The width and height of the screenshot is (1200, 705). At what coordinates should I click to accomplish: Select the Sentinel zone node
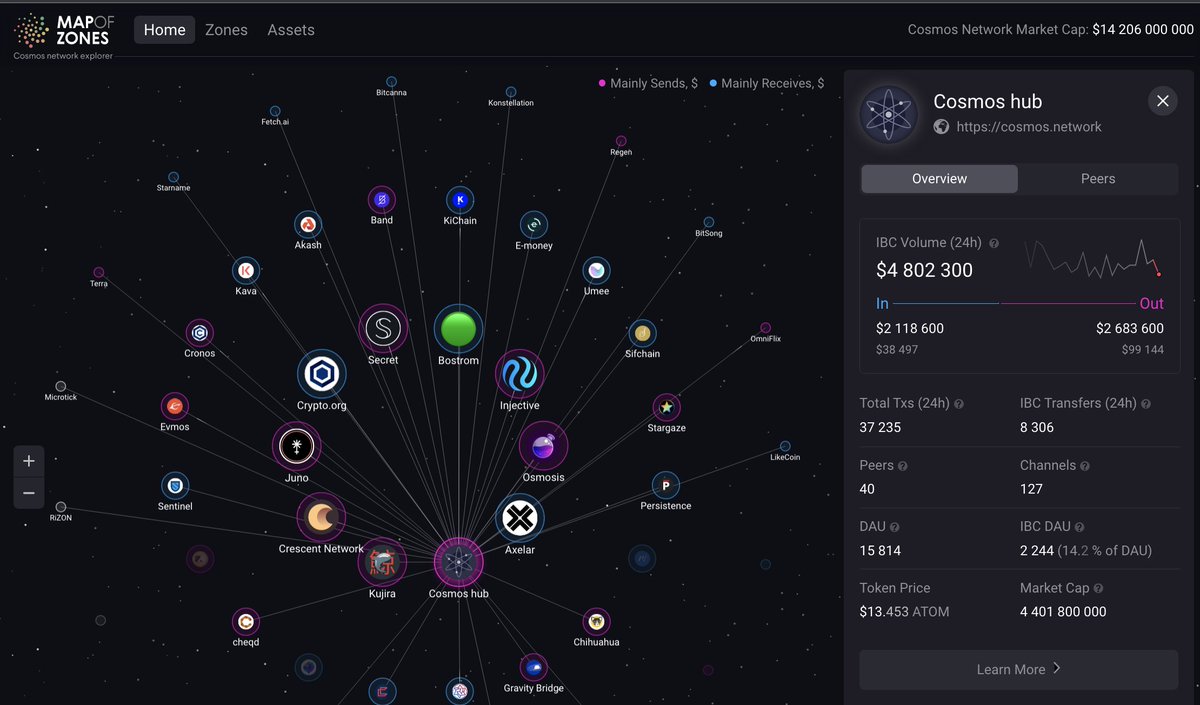click(175, 486)
